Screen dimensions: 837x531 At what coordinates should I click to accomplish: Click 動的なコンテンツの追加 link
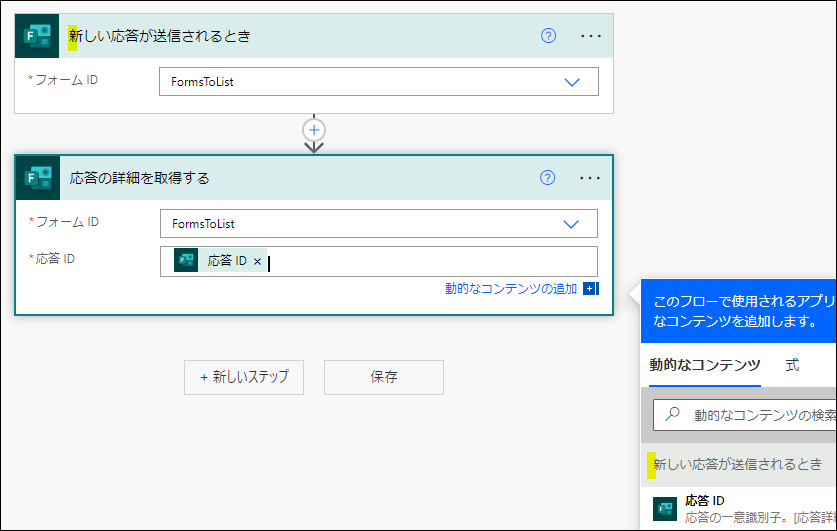coord(511,289)
